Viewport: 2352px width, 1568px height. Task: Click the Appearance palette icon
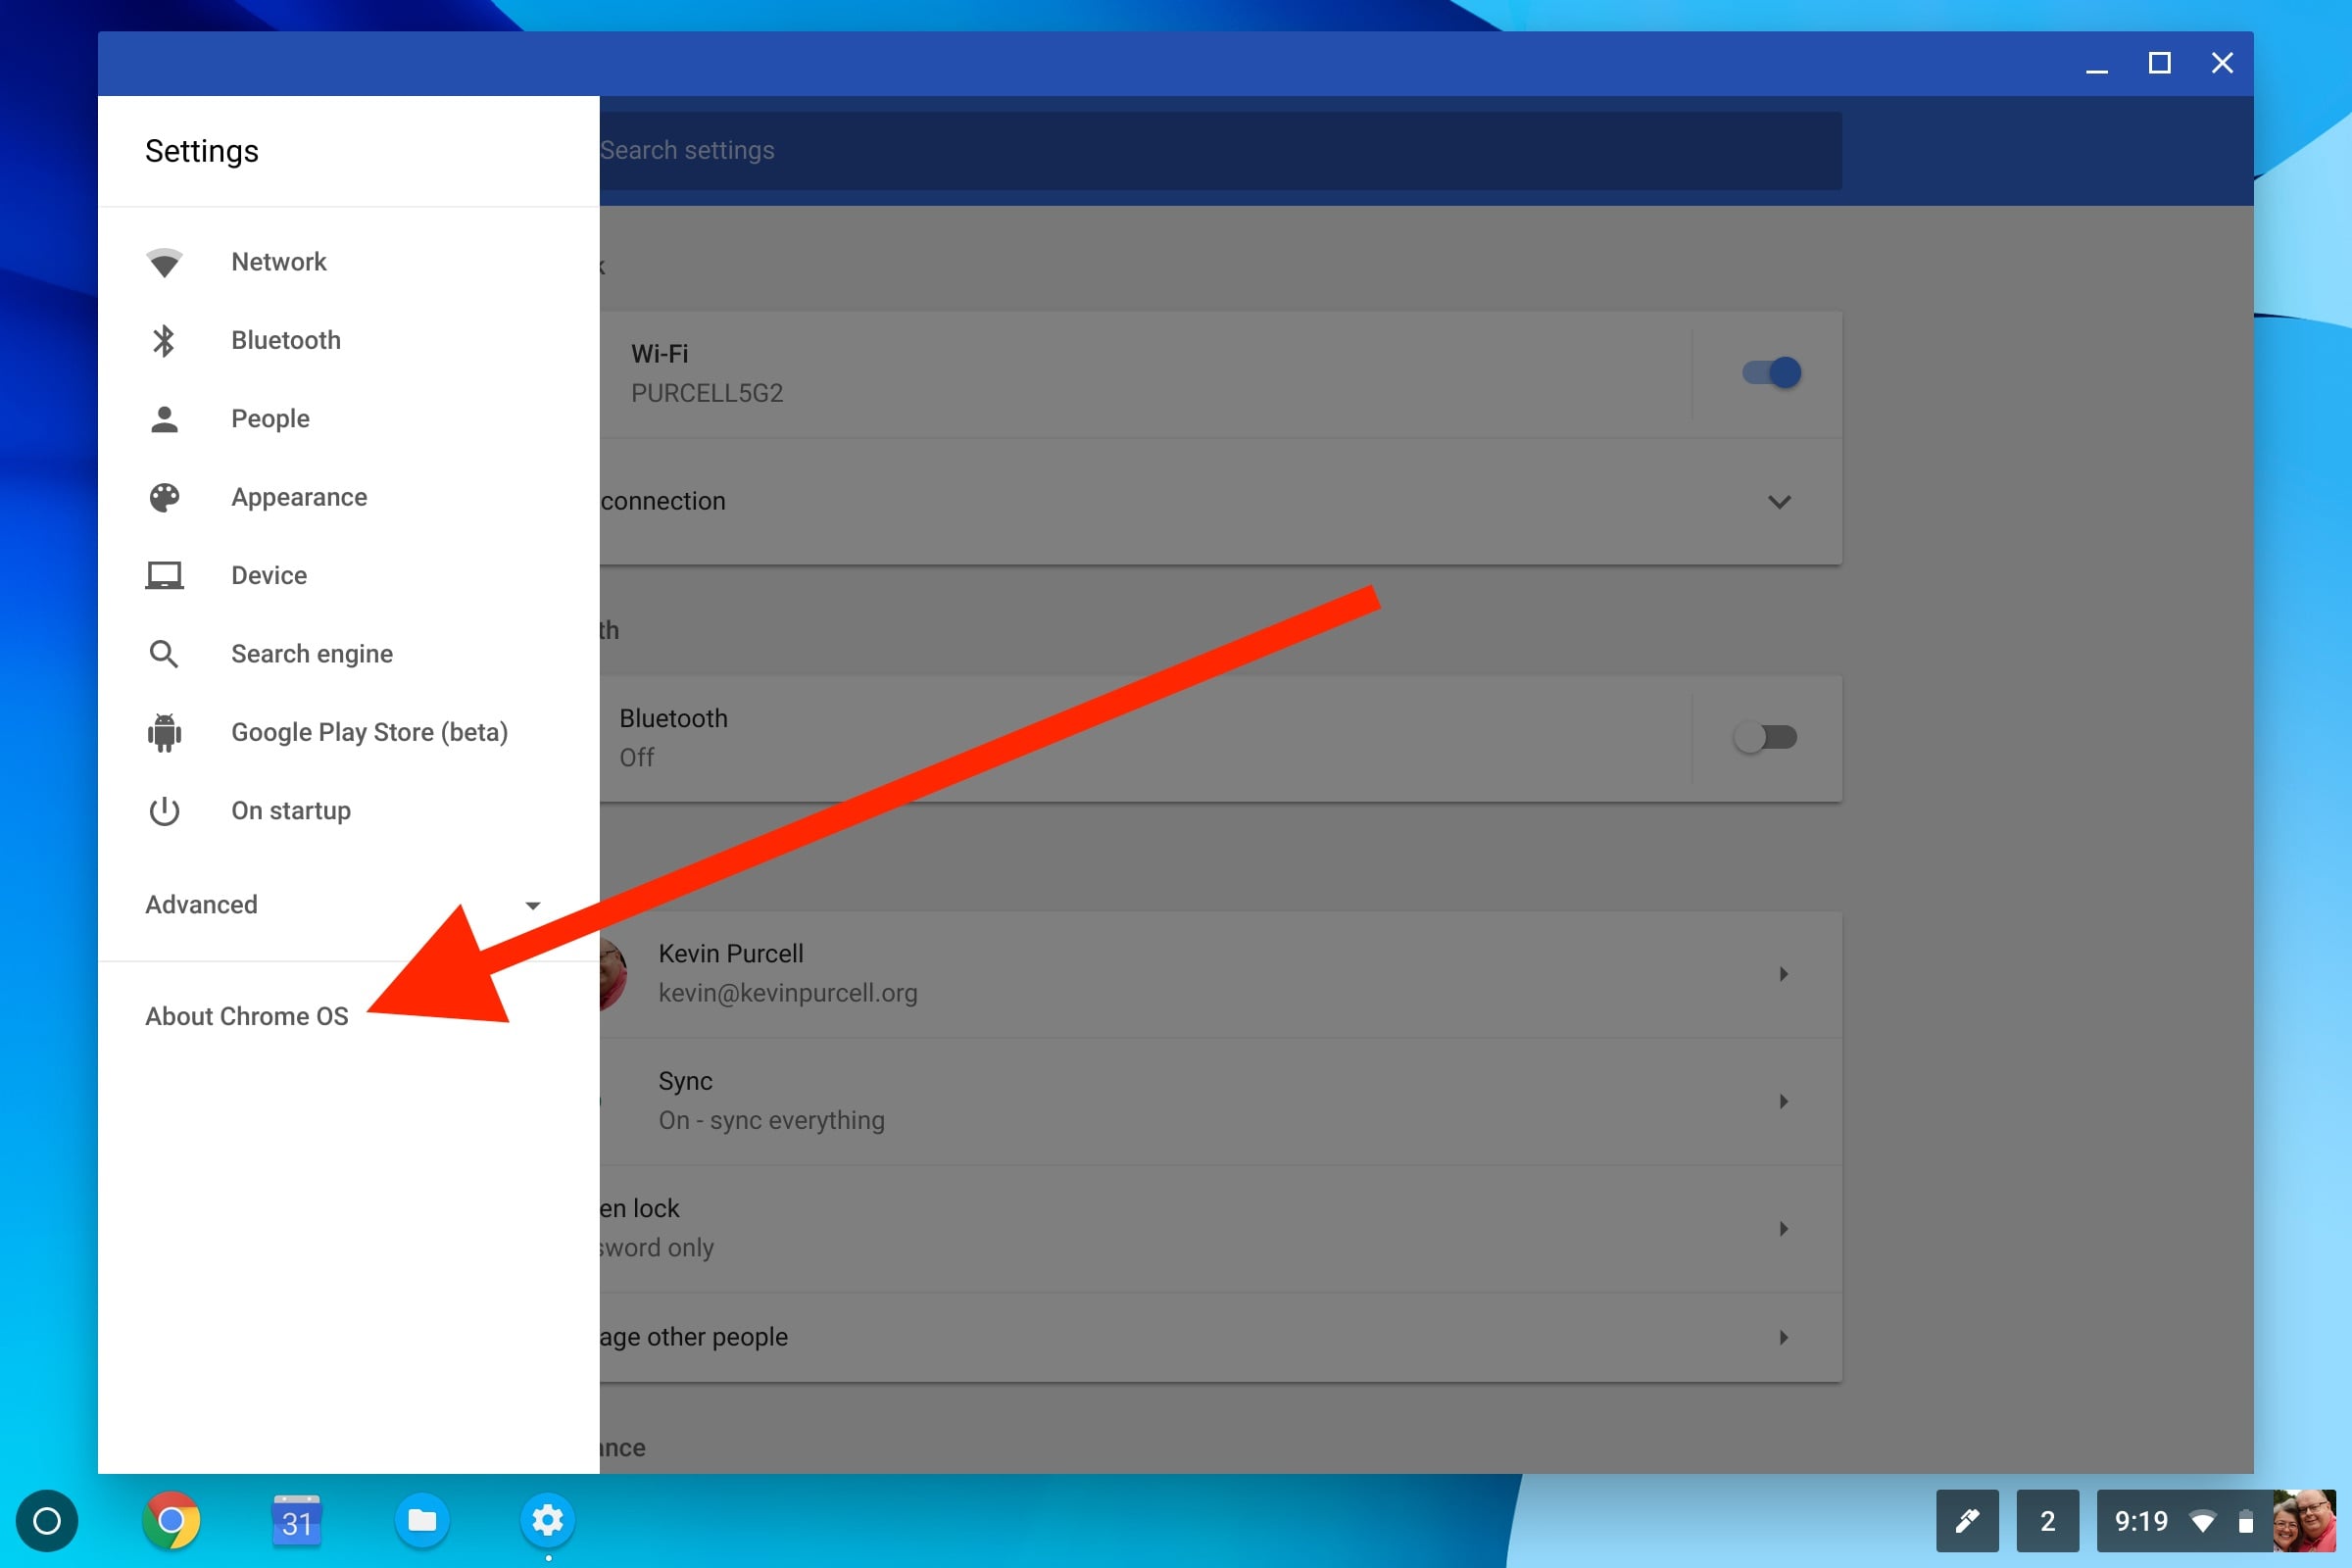point(165,496)
